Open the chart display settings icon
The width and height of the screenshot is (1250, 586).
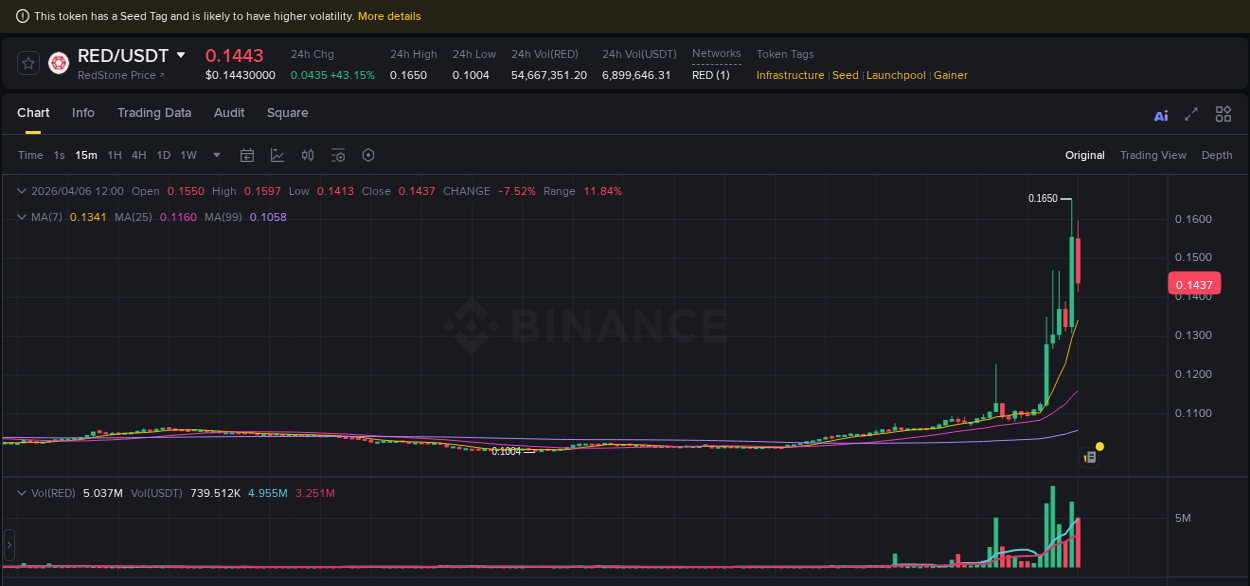[338, 155]
